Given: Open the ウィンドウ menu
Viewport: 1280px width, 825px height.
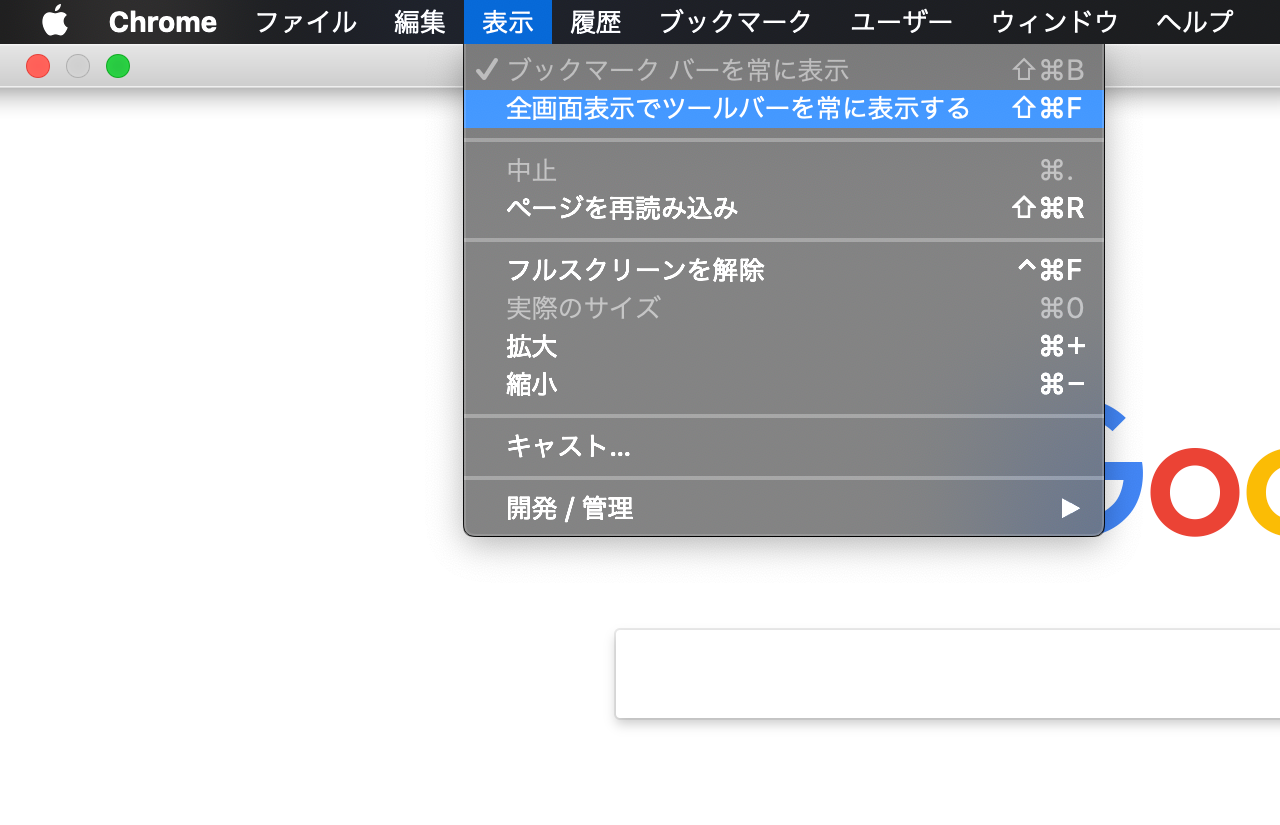Looking at the screenshot, I should click(x=1054, y=21).
